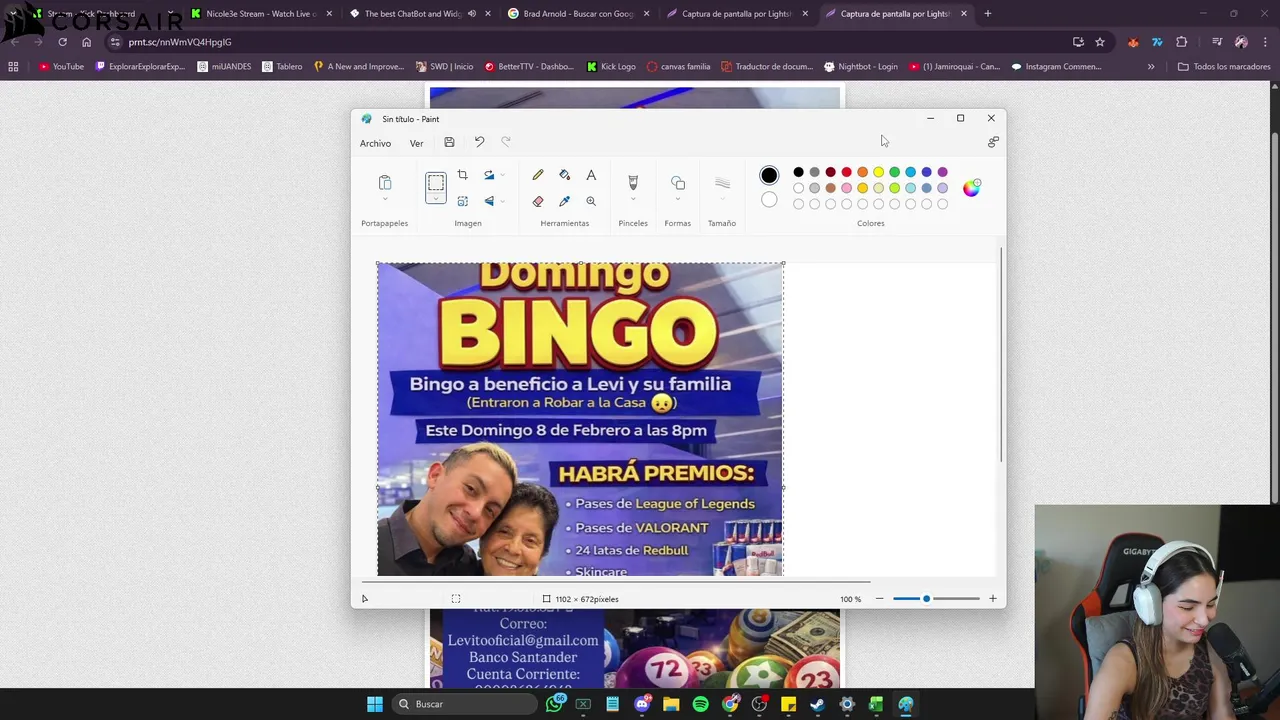Click the browser address bar URL
The width and height of the screenshot is (1280, 720).
(x=180, y=42)
